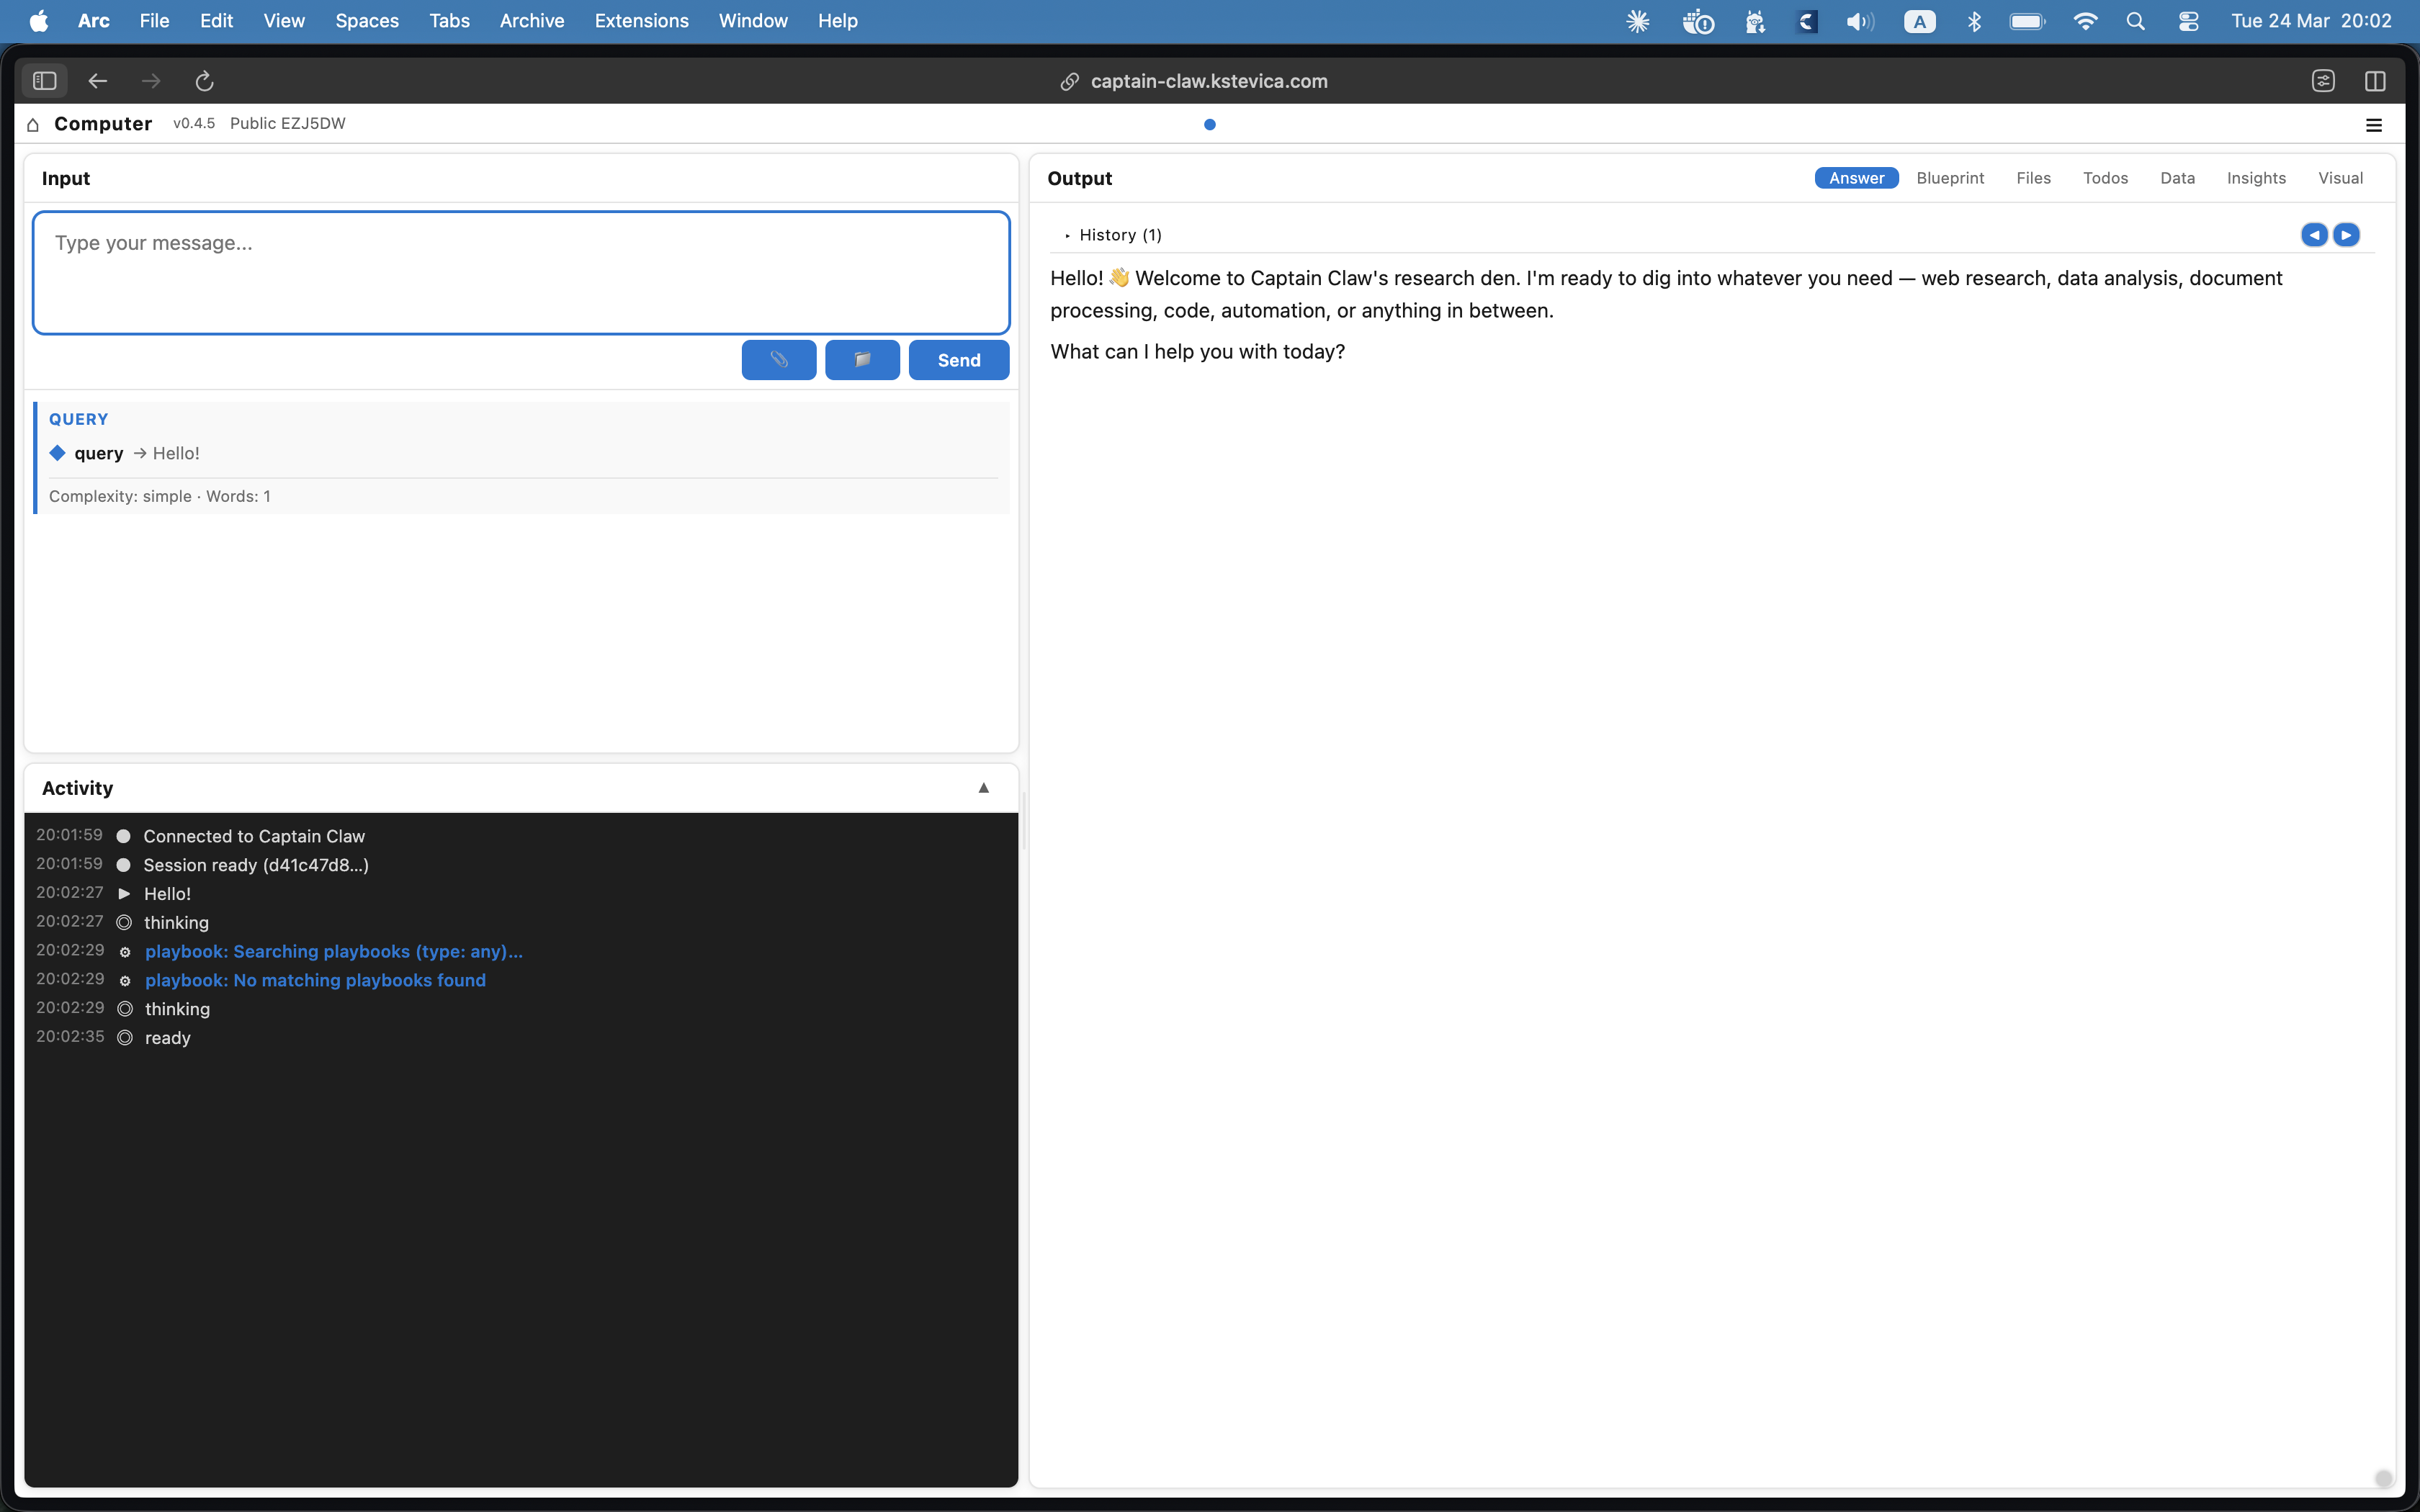Click the 'Public EZJ5DW' label

point(288,123)
